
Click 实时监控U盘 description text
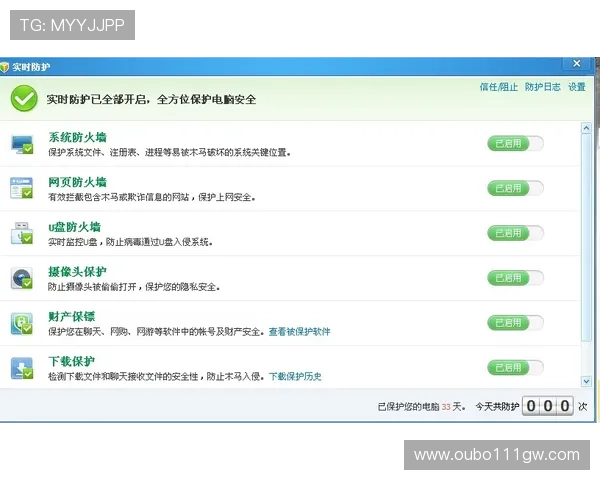click(130, 242)
